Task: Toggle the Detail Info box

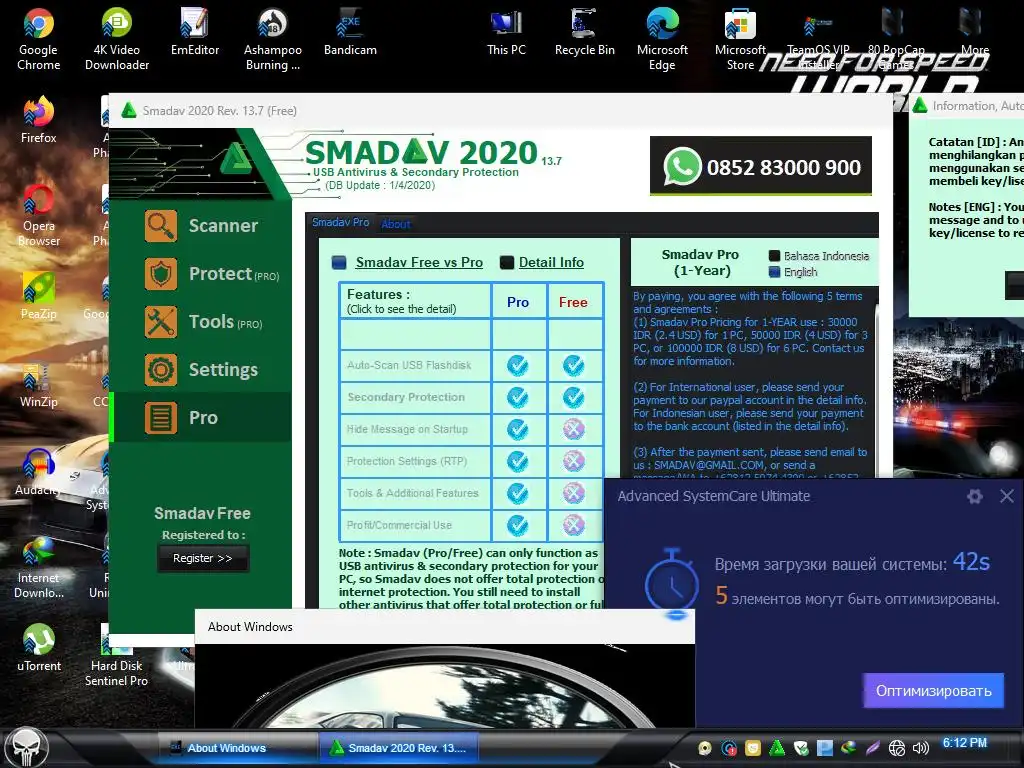Action: coord(507,263)
